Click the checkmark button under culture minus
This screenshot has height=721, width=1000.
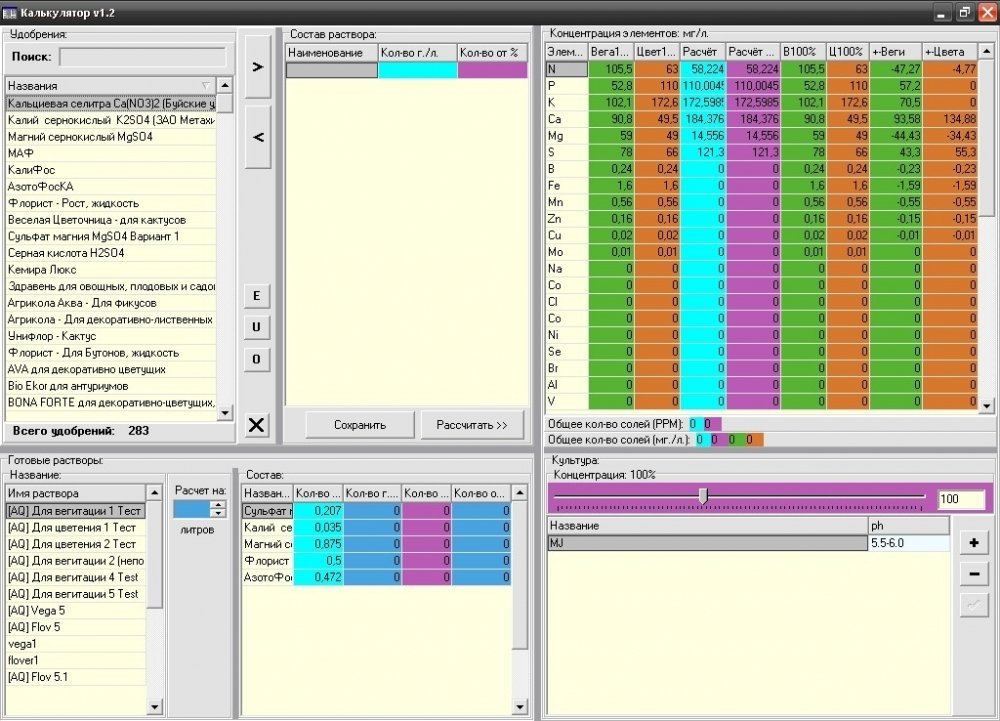point(974,605)
